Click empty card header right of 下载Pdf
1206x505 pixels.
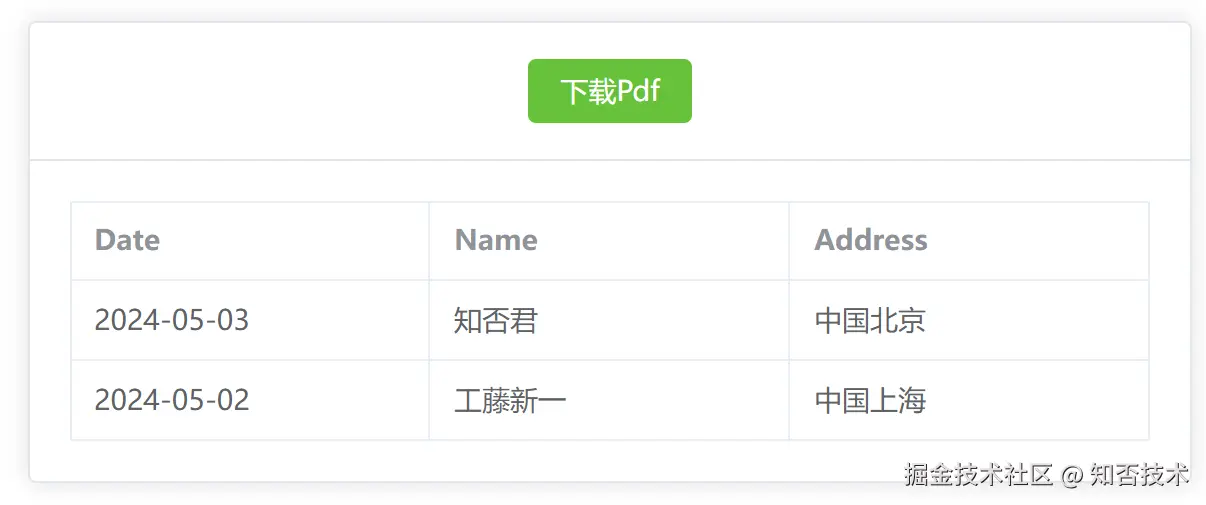click(940, 91)
